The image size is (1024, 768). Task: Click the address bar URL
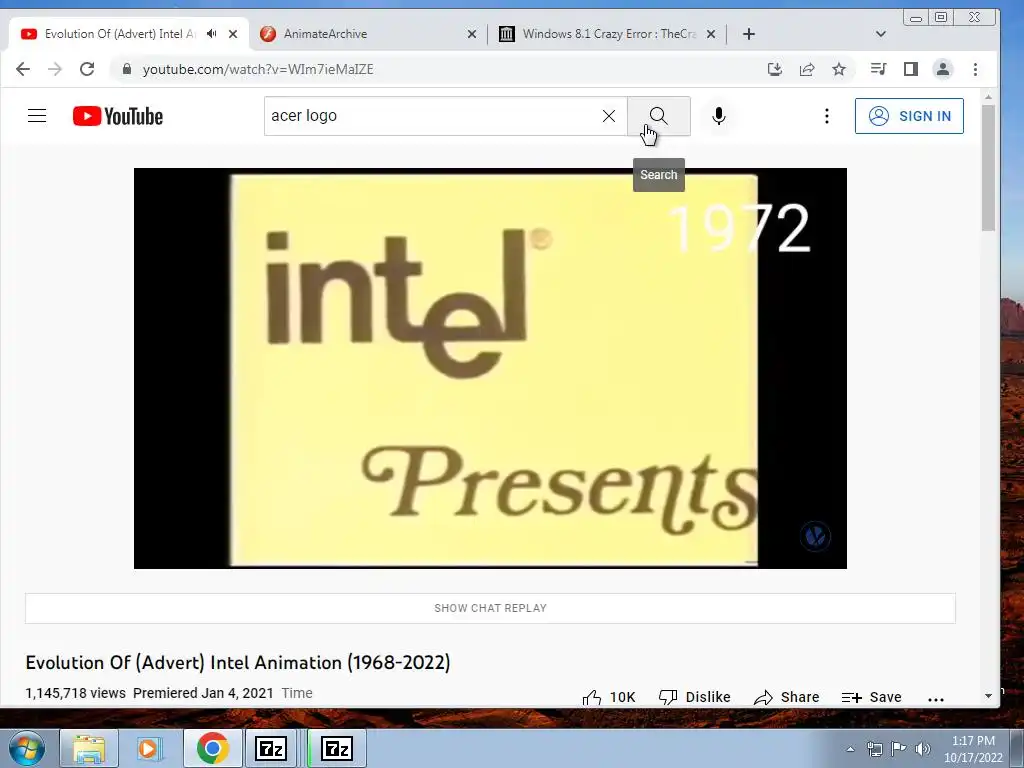click(x=258, y=69)
